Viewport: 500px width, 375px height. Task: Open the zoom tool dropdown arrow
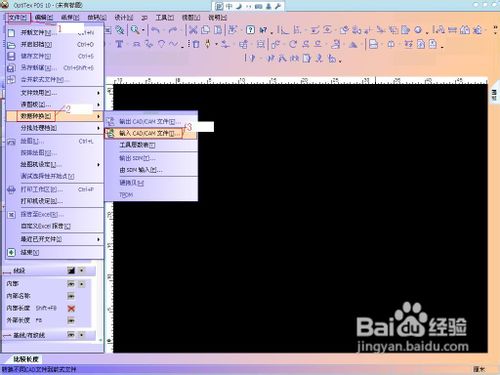coord(143,30)
